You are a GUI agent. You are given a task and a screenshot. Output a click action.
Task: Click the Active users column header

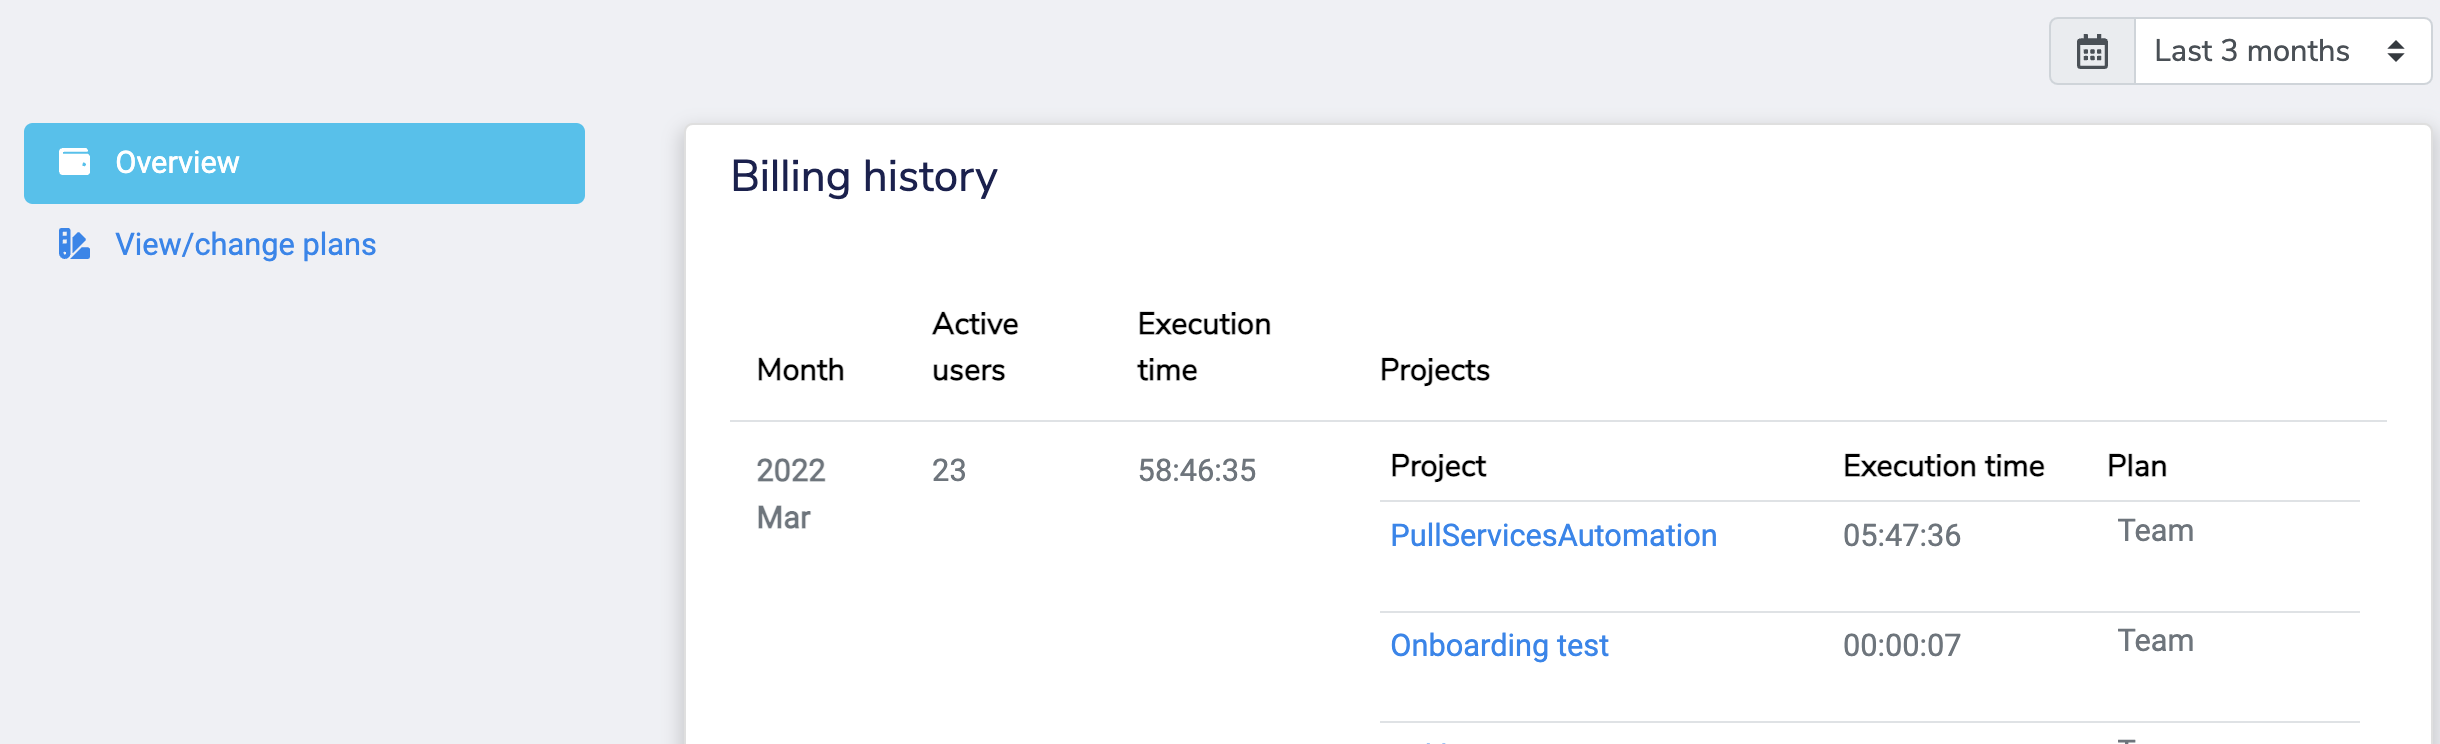tap(975, 347)
